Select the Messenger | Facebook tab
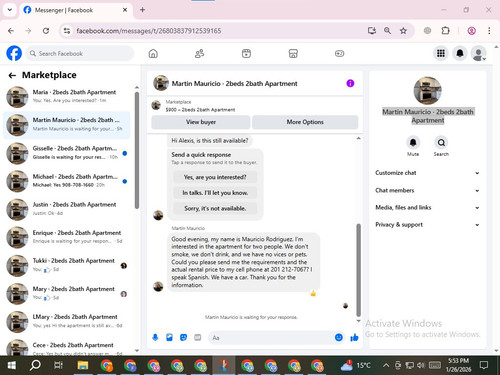The height and width of the screenshot is (375, 500). [x=75, y=10]
